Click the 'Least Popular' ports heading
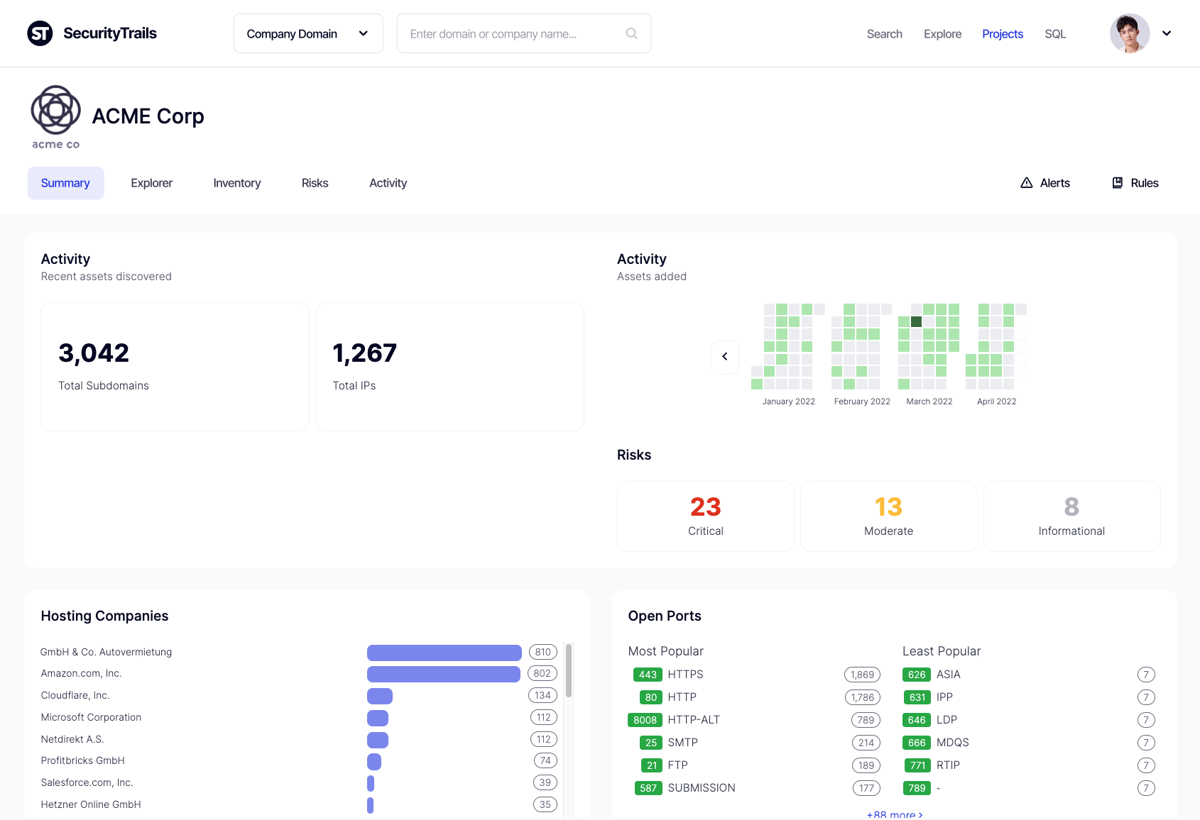1200x820 pixels. 942,651
